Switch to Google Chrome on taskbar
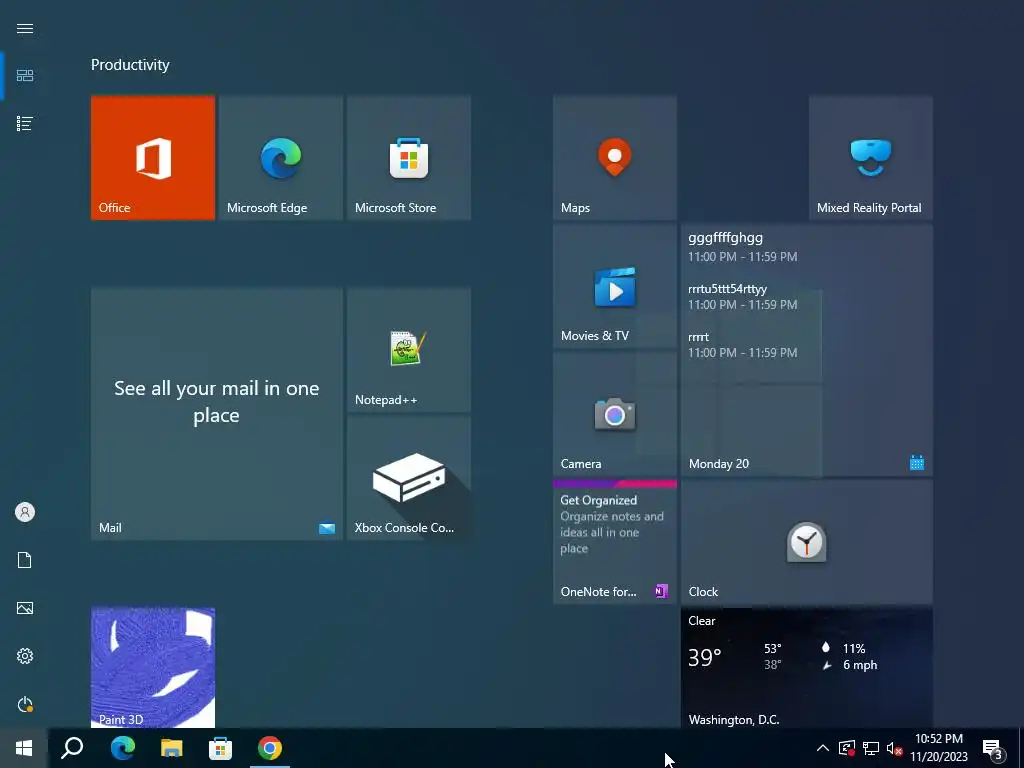1024x768 pixels. point(270,748)
